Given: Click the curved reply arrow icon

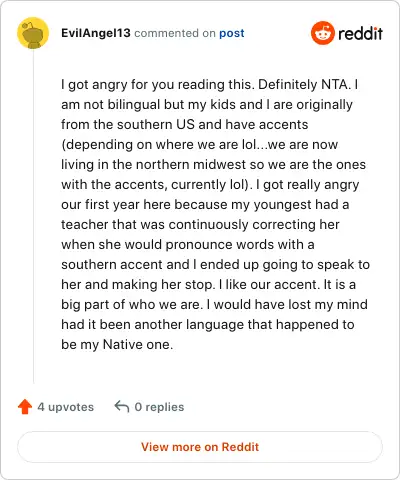Looking at the screenshot, I should click(122, 407).
